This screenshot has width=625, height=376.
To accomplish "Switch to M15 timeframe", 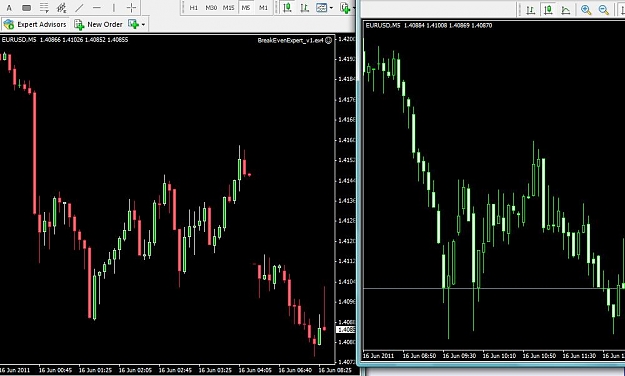I will click(x=228, y=8).
